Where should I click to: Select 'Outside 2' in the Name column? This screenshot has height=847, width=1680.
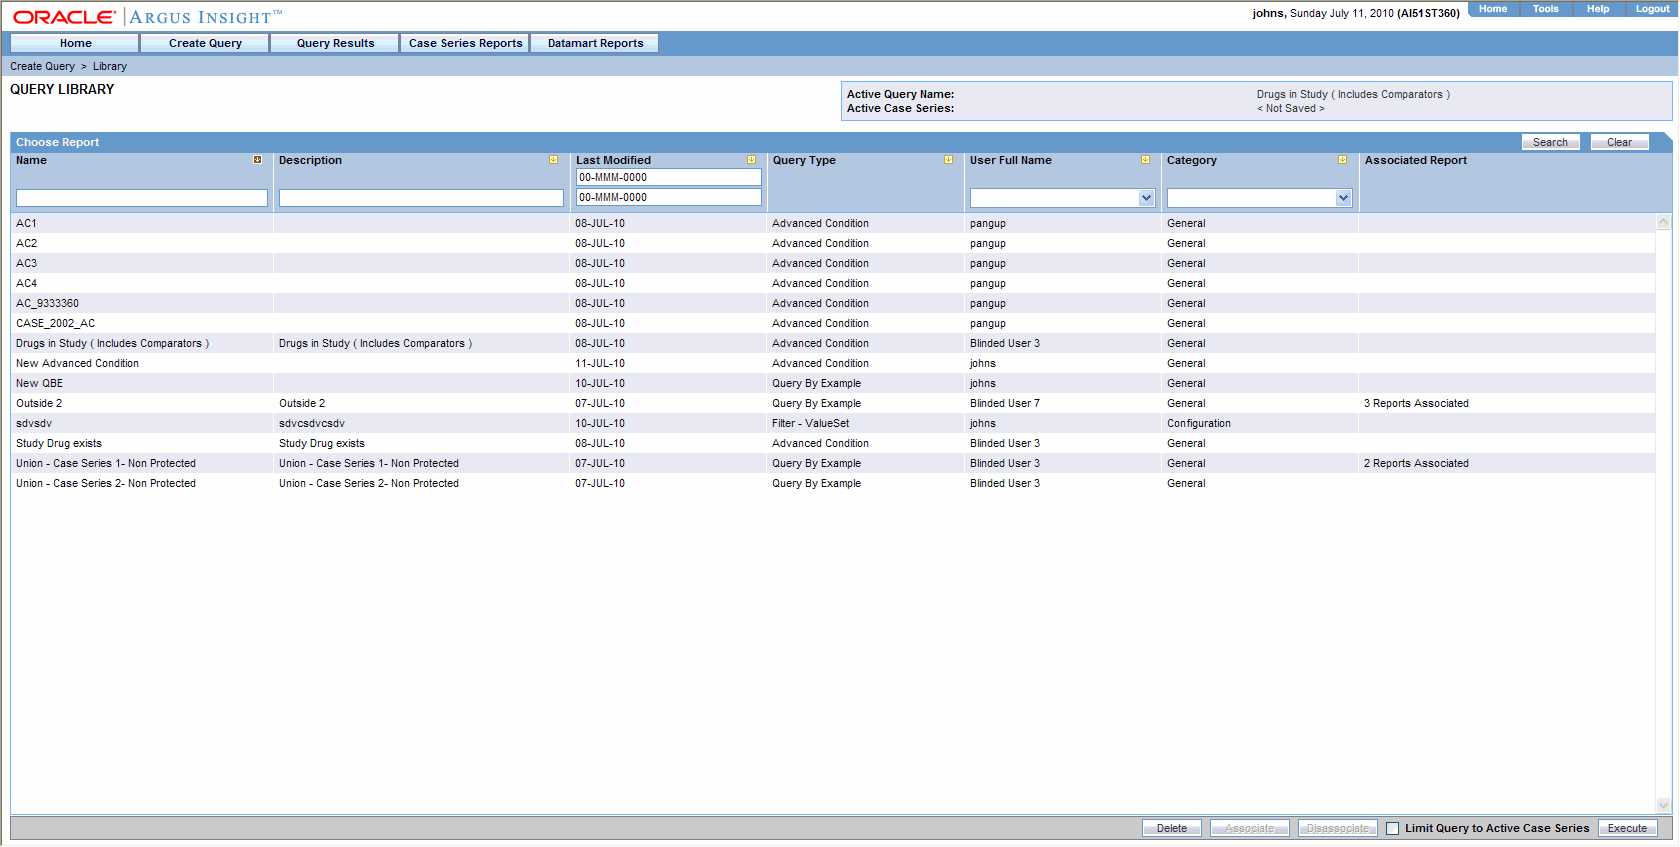39,403
